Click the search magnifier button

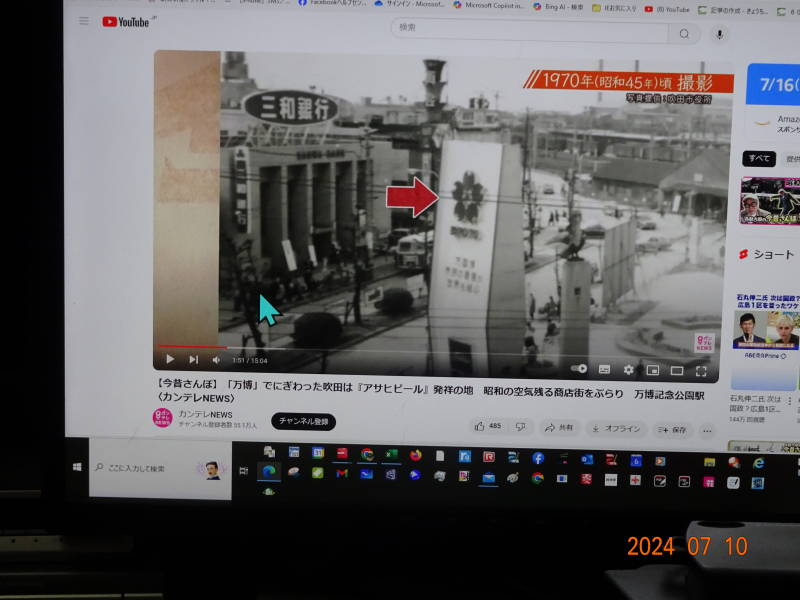click(684, 34)
